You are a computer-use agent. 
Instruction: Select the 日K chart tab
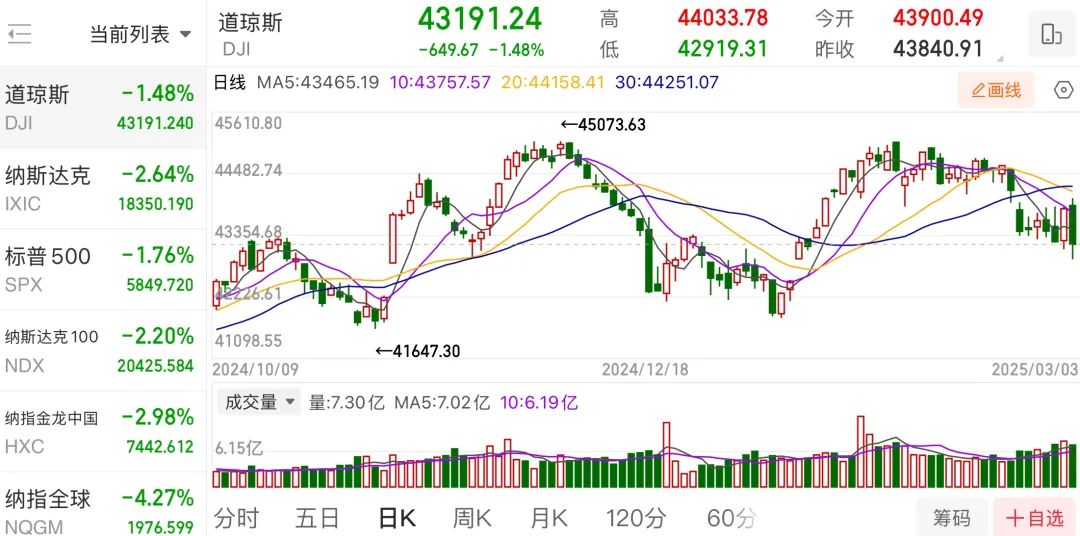[396, 518]
